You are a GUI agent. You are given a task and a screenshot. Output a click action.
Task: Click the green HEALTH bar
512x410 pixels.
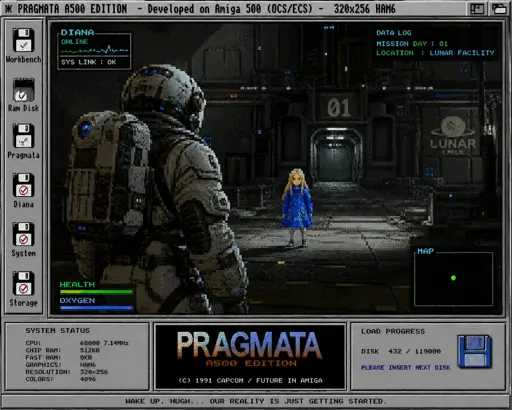[96, 292]
